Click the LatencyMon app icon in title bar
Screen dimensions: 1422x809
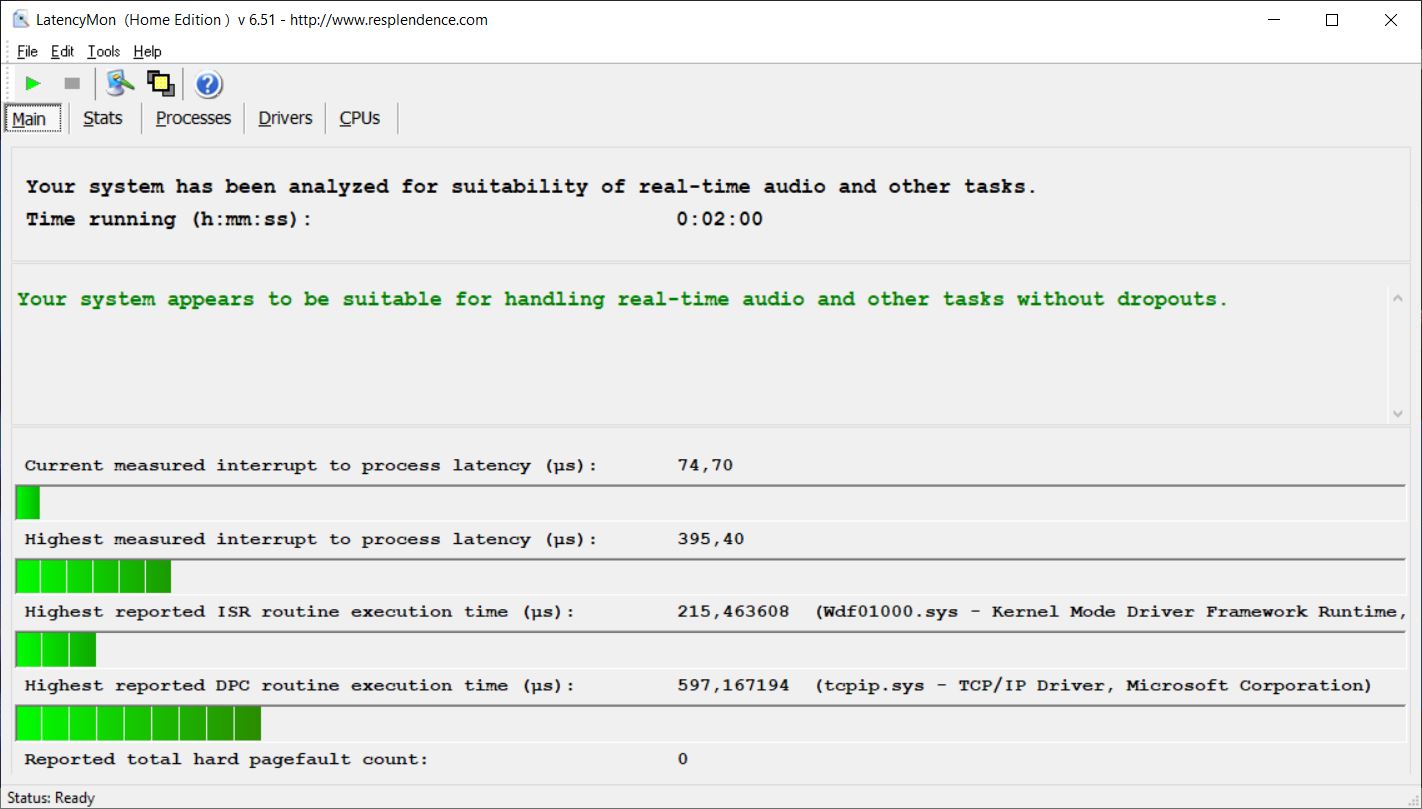20,20
